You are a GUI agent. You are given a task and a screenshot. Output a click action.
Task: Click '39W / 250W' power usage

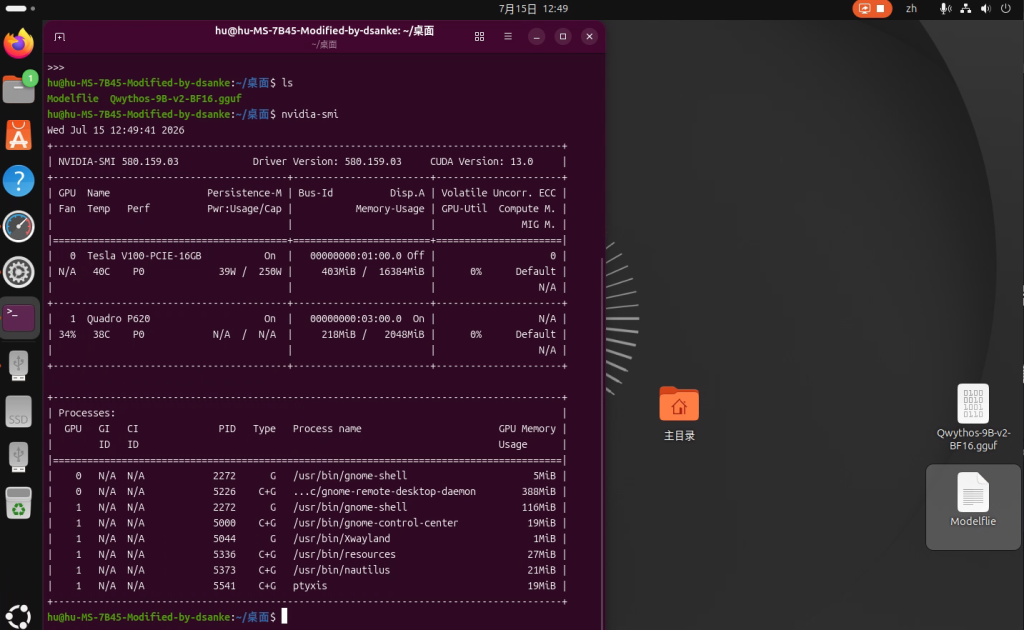250,272
